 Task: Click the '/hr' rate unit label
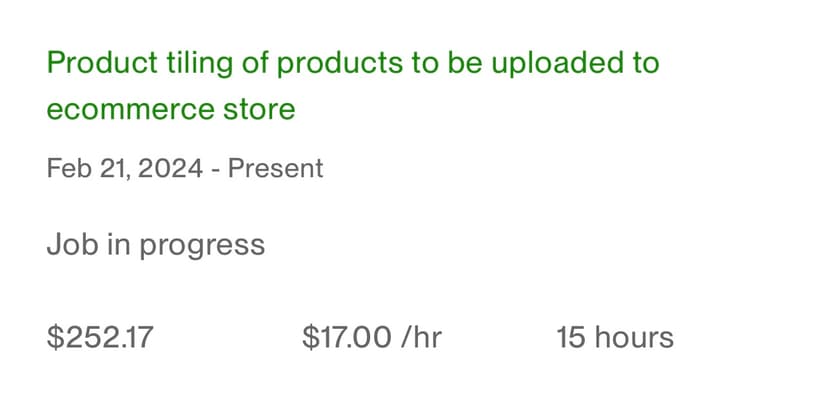421,338
